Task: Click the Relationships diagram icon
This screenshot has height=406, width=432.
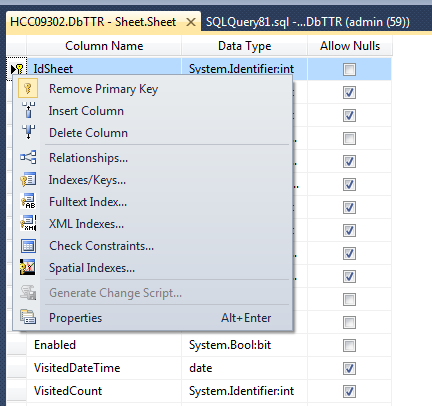Action: [x=28, y=157]
